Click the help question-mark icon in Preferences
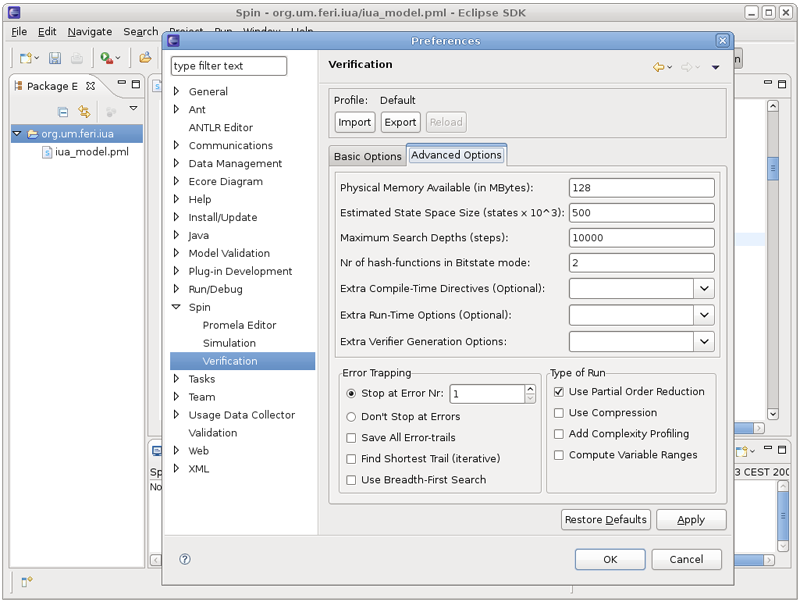The height and width of the screenshot is (602, 800). 184,560
